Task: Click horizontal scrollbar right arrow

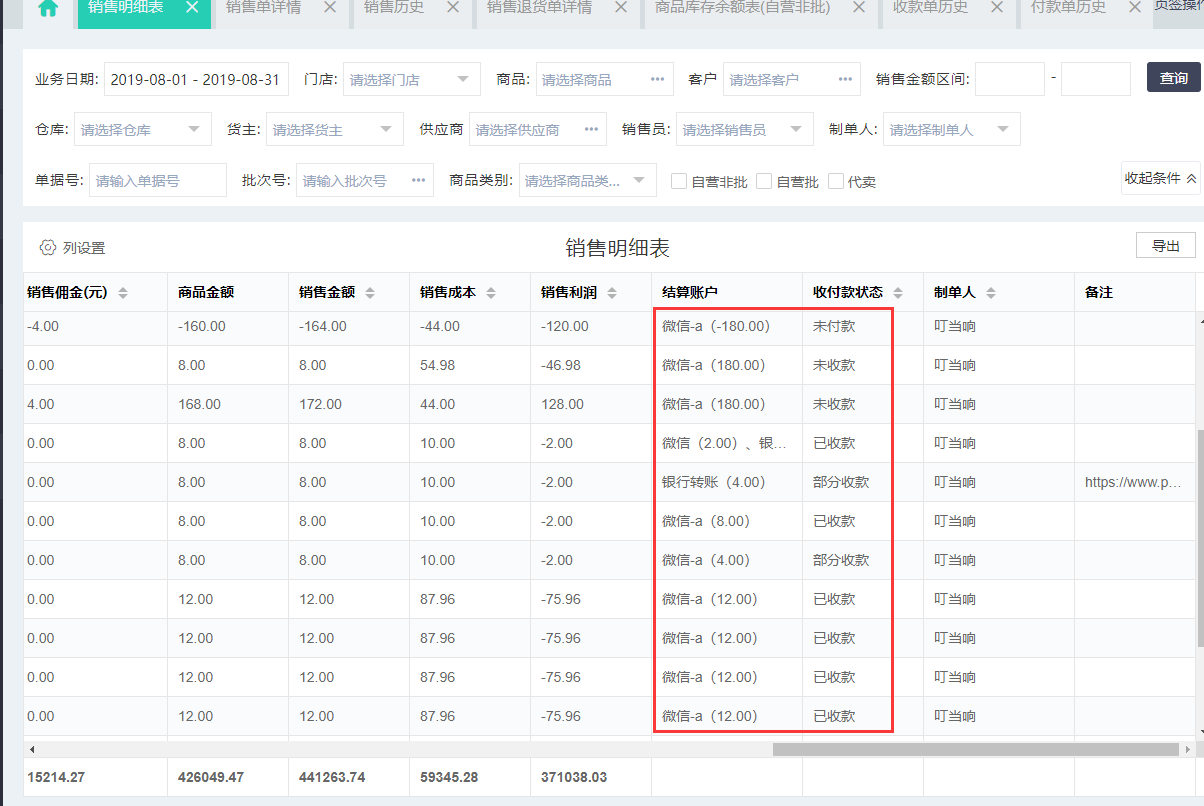Action: pos(1188,749)
